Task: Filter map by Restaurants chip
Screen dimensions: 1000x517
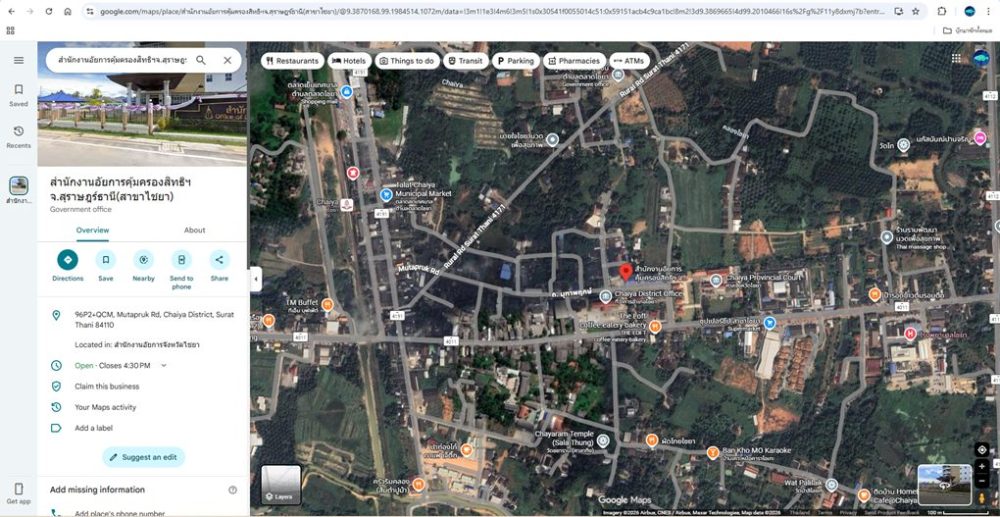Action: [x=291, y=61]
